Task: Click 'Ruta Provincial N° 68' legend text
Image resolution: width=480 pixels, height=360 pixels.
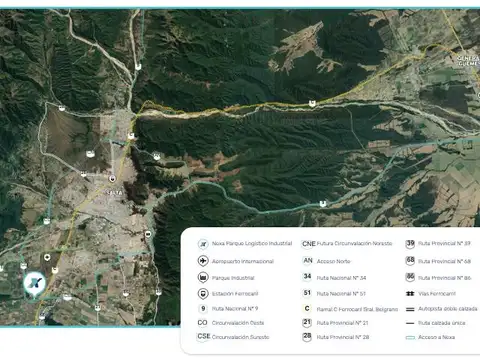Action: coord(444,261)
